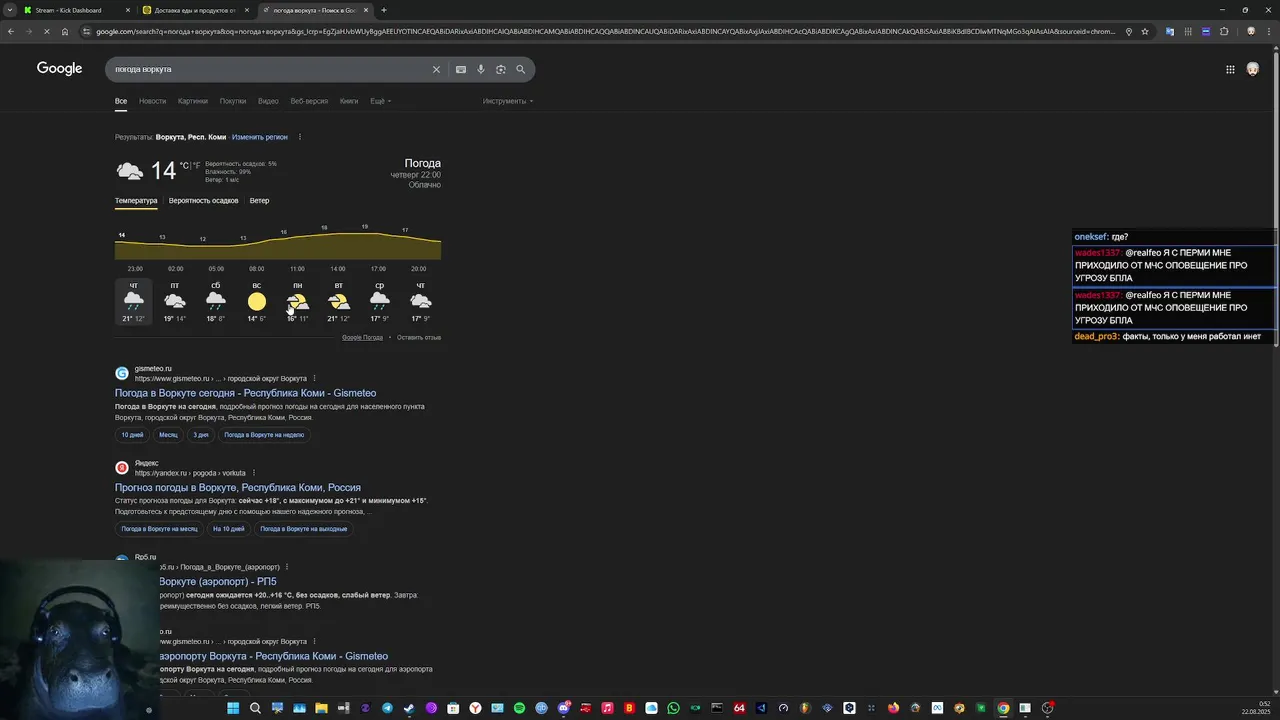
Task: Open Google apps grid menu
Action: pos(1230,69)
